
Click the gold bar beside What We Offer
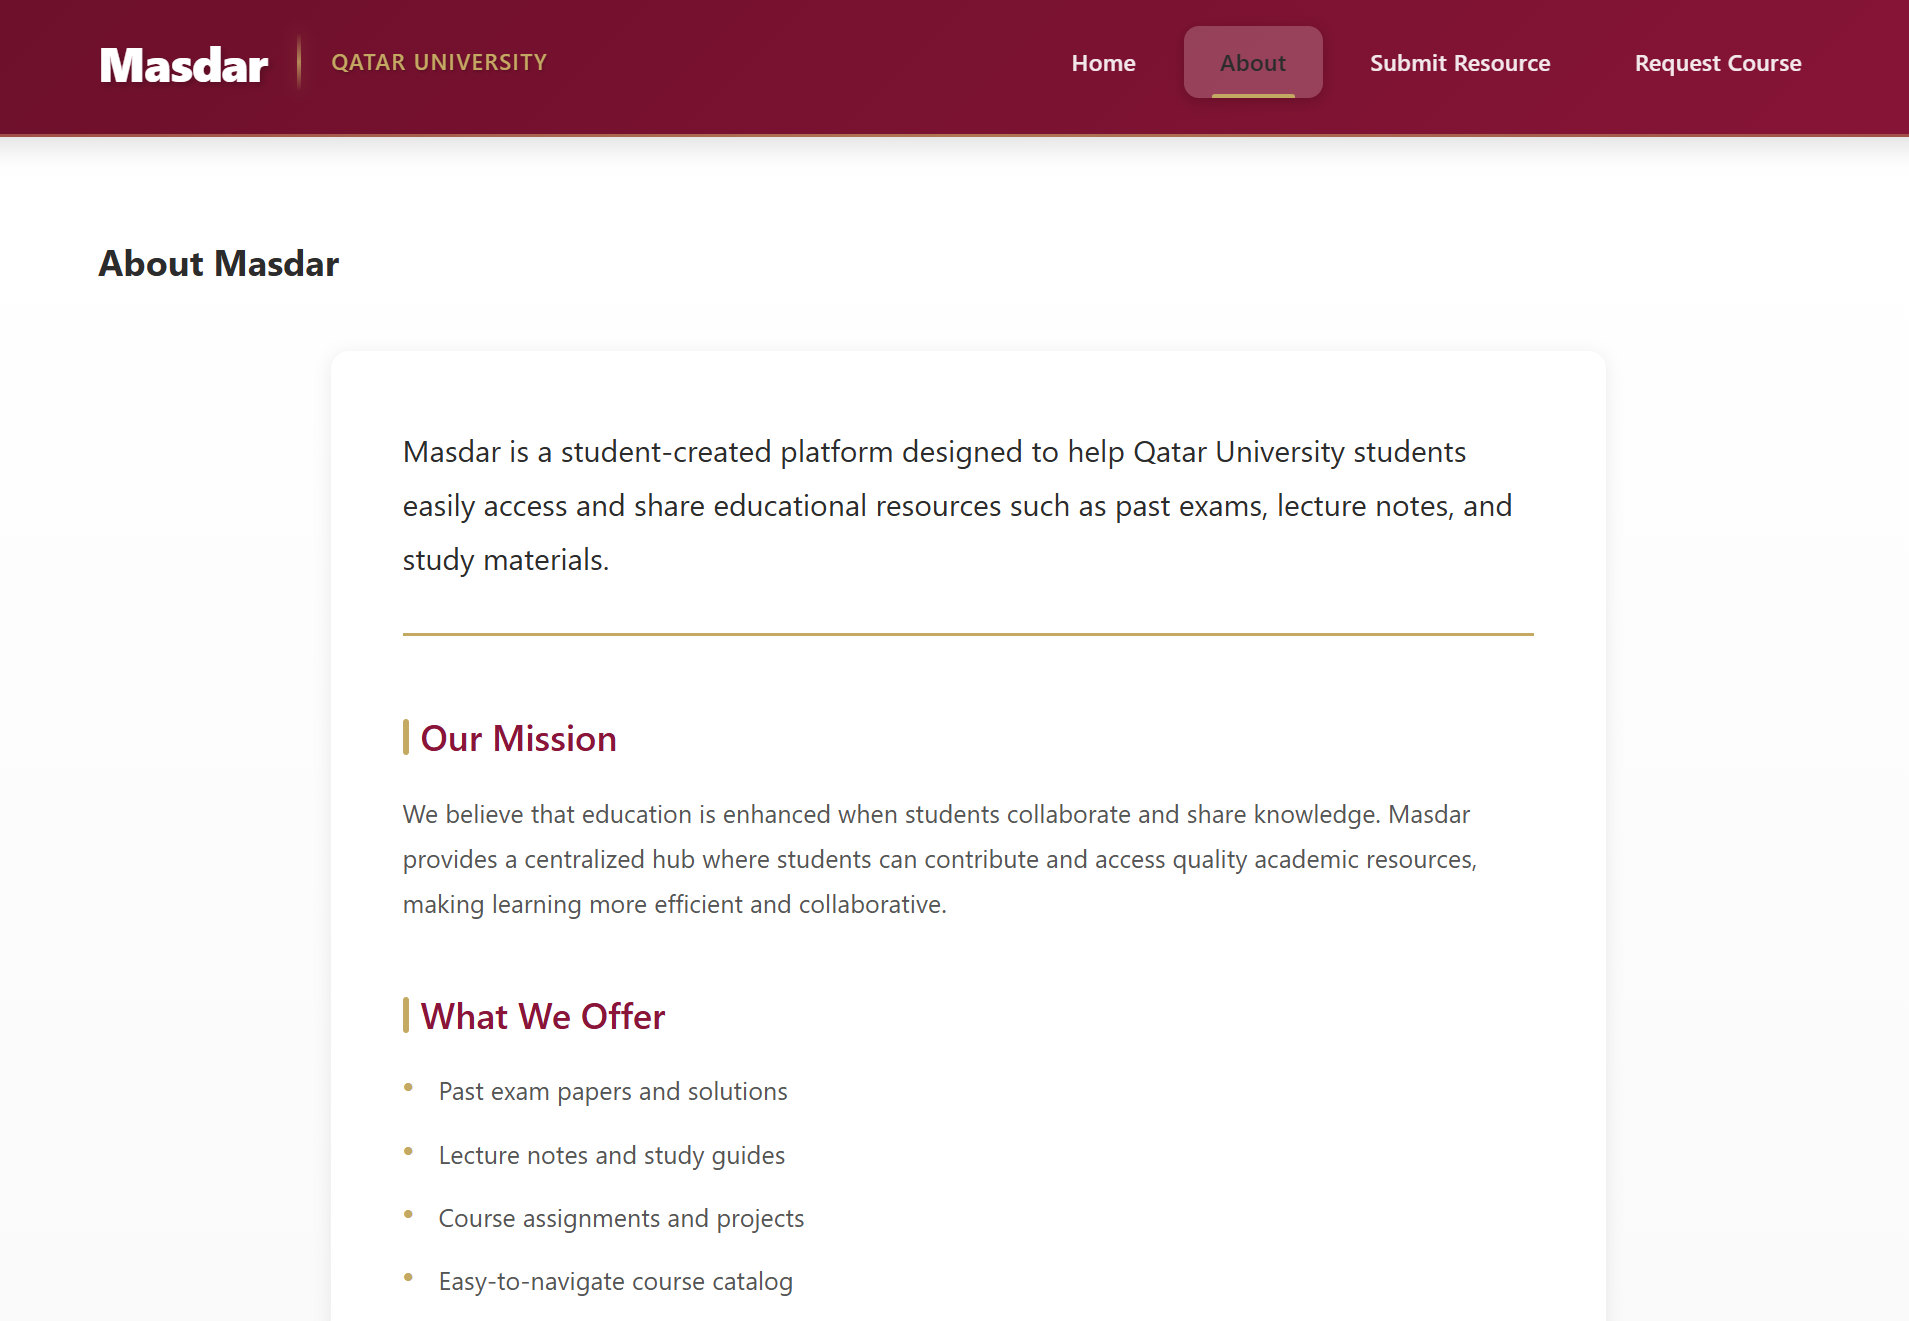406,1015
